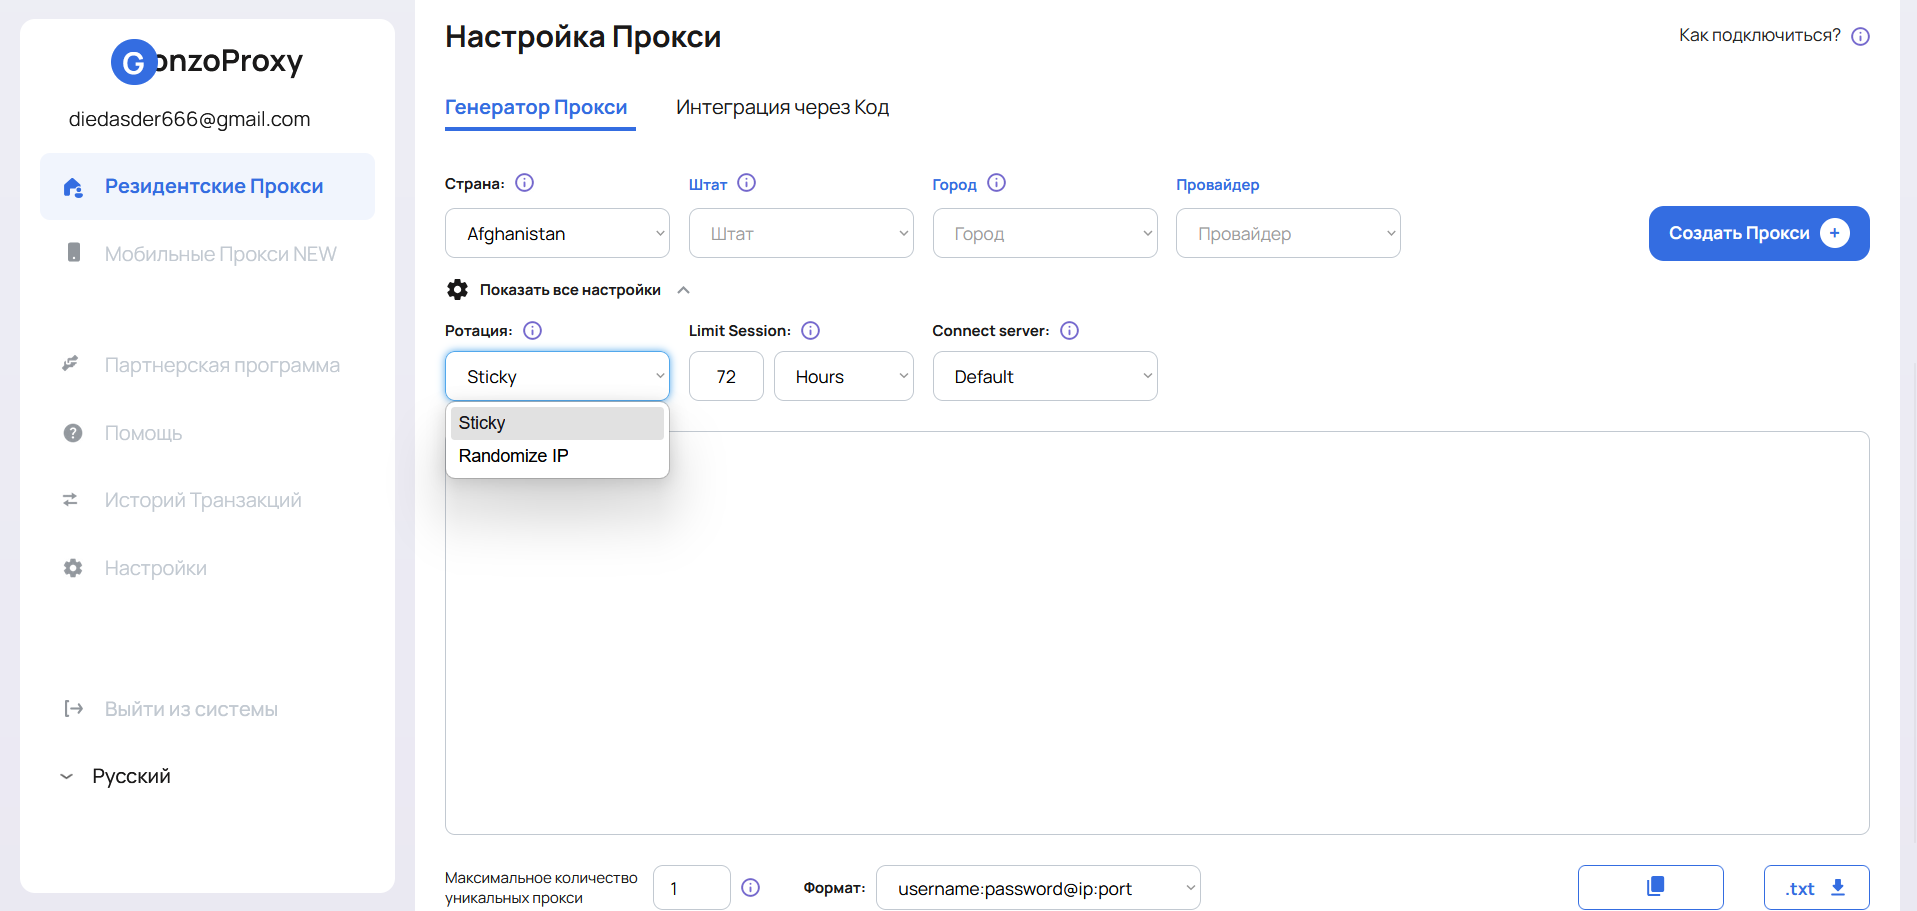
Task: Click the logout arrow icon
Action: click(73, 709)
